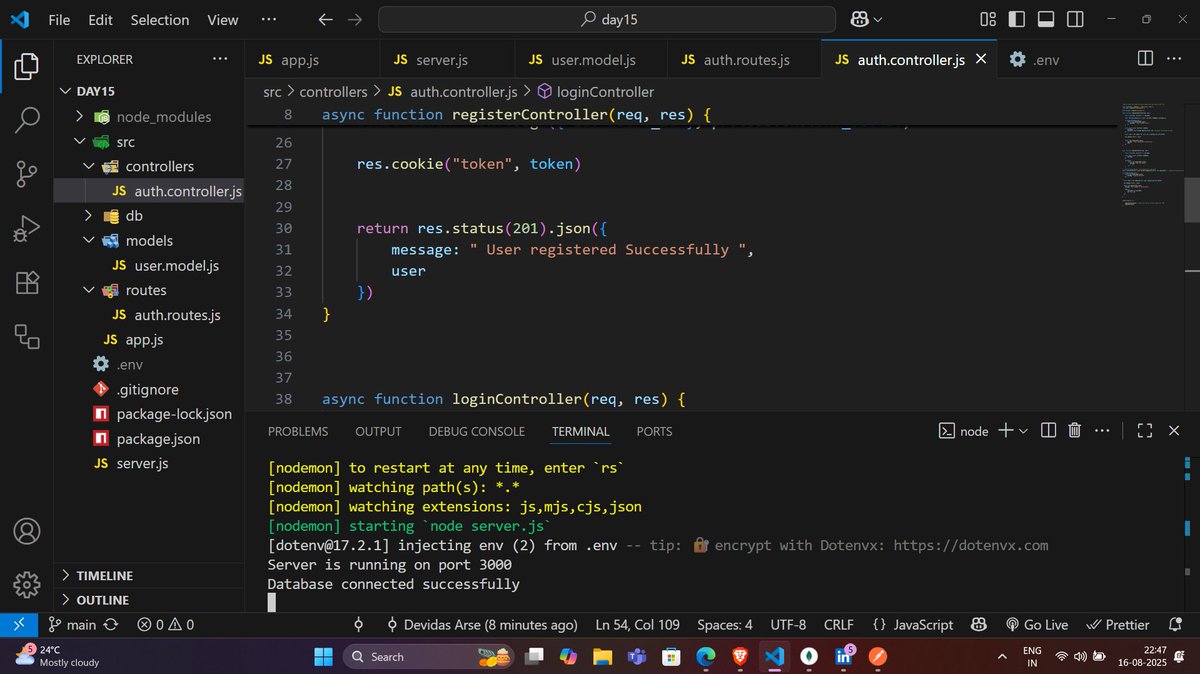Open Microsoft Edge from the taskbar
Viewport: 1200px width, 674px height.
pos(706,656)
